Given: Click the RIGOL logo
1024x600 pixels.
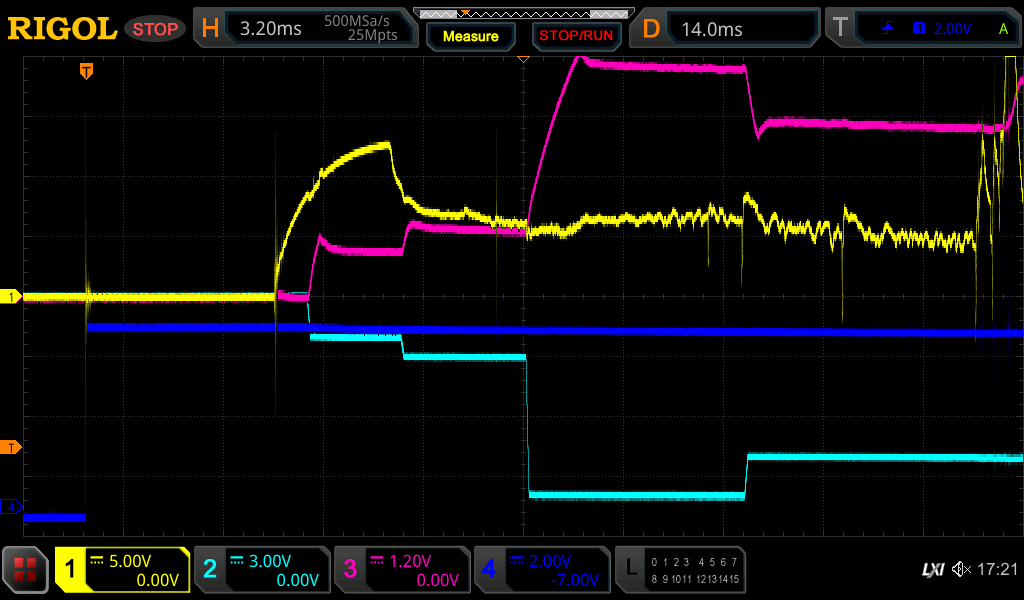Looking at the screenshot, I should (x=62, y=28).
